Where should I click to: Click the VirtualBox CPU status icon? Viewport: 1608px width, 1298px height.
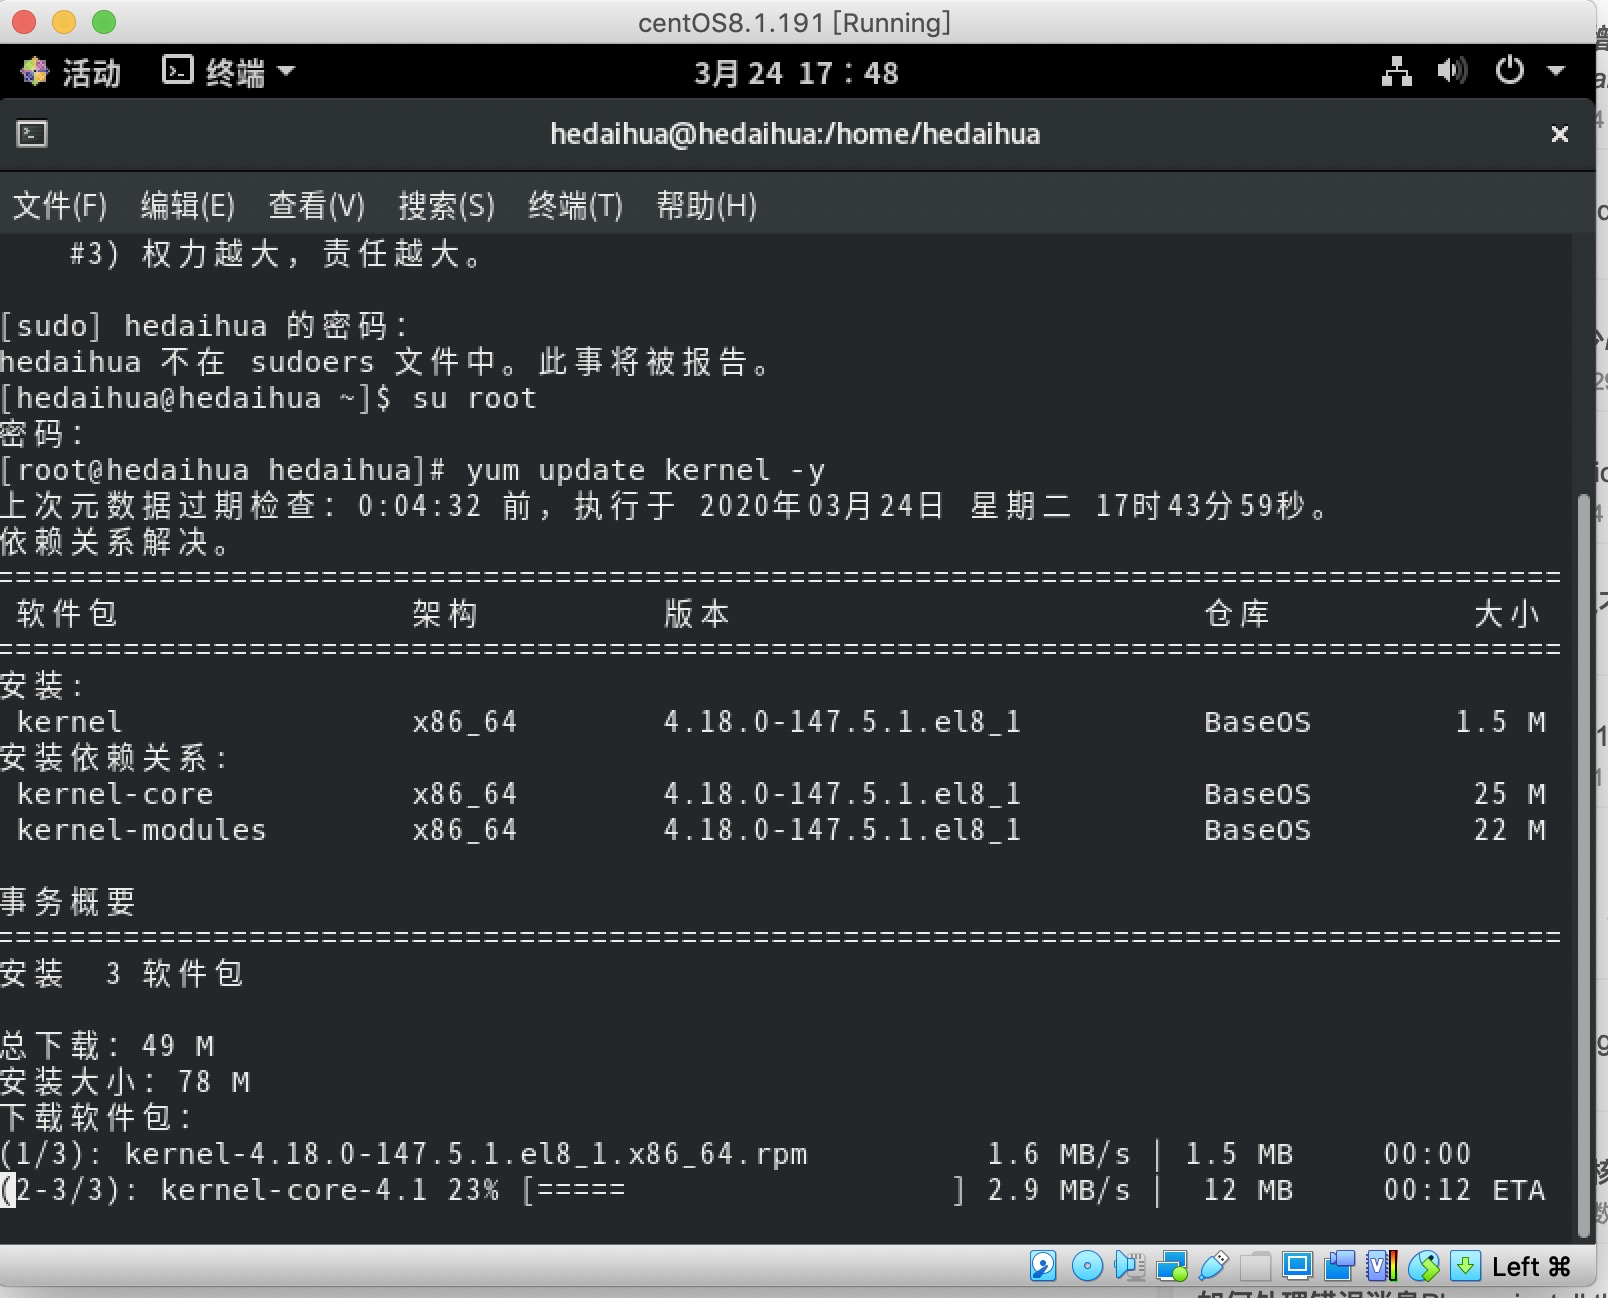(1381, 1266)
